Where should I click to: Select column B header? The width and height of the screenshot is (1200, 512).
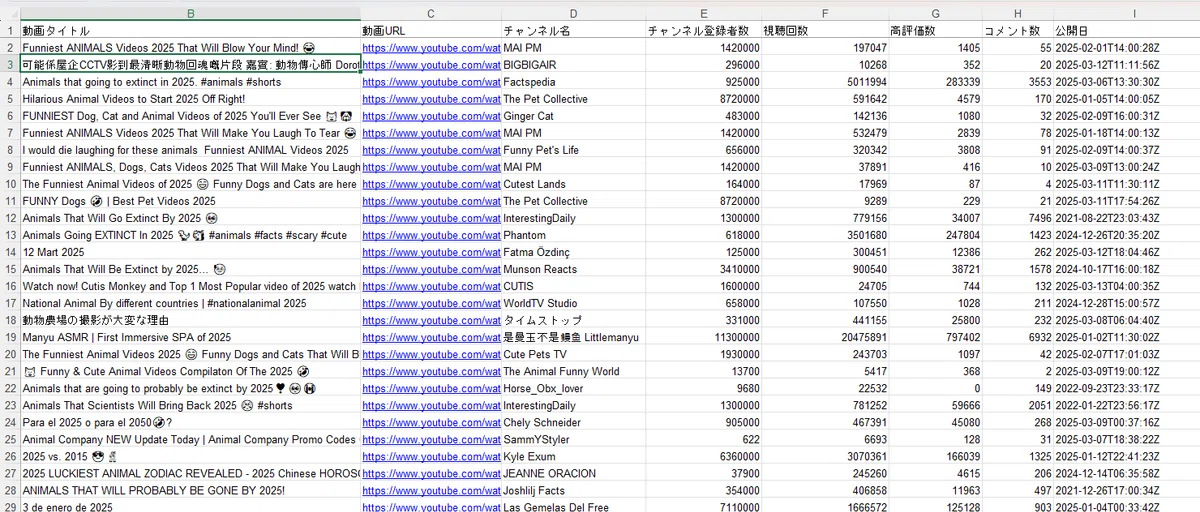pyautogui.click(x=190, y=13)
